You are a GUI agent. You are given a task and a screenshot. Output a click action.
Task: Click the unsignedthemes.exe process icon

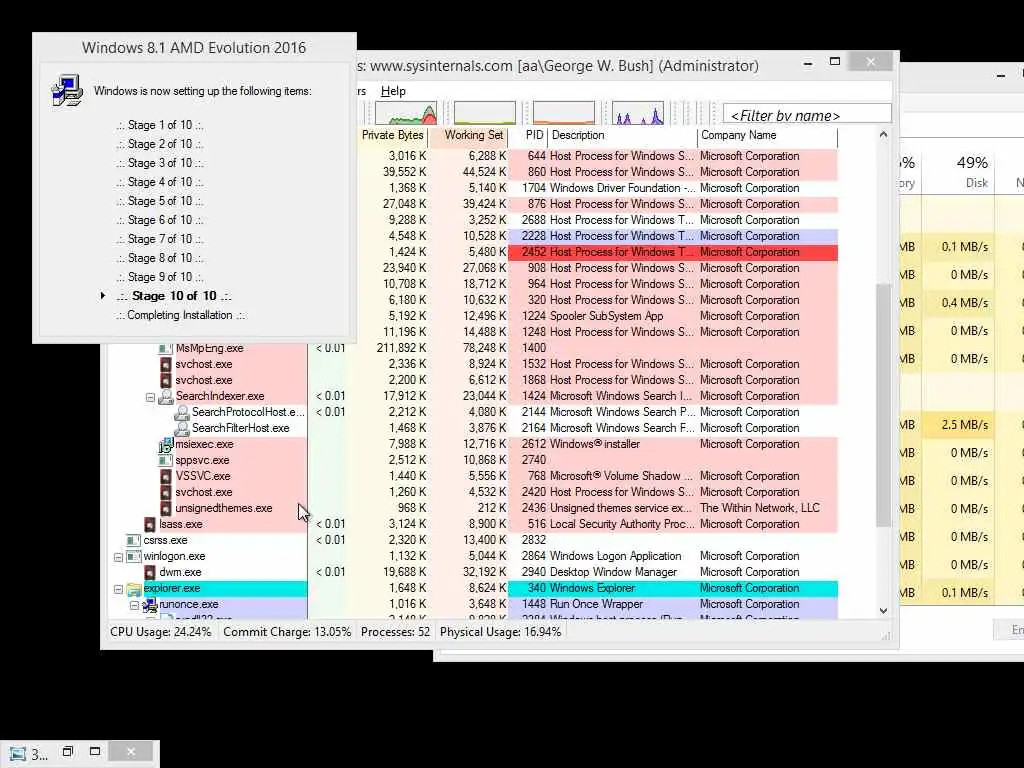pos(166,508)
